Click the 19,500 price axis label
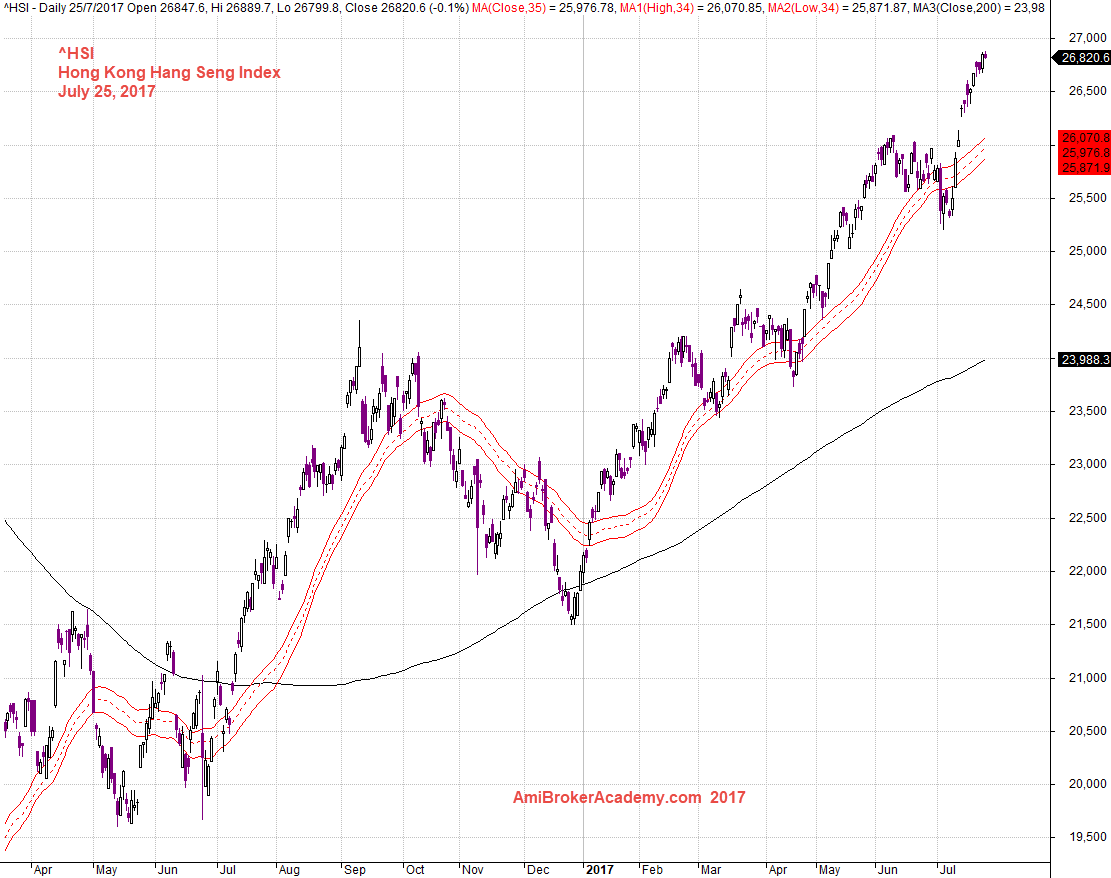 pyautogui.click(x=1088, y=837)
